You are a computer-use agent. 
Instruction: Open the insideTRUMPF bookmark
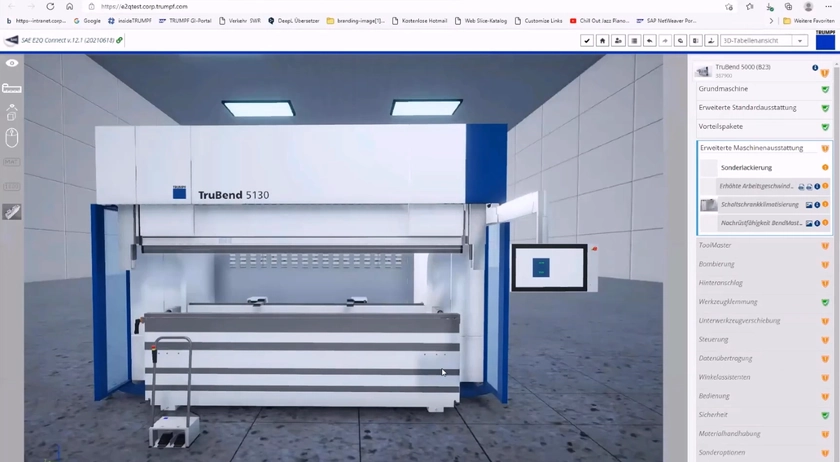(x=130, y=21)
